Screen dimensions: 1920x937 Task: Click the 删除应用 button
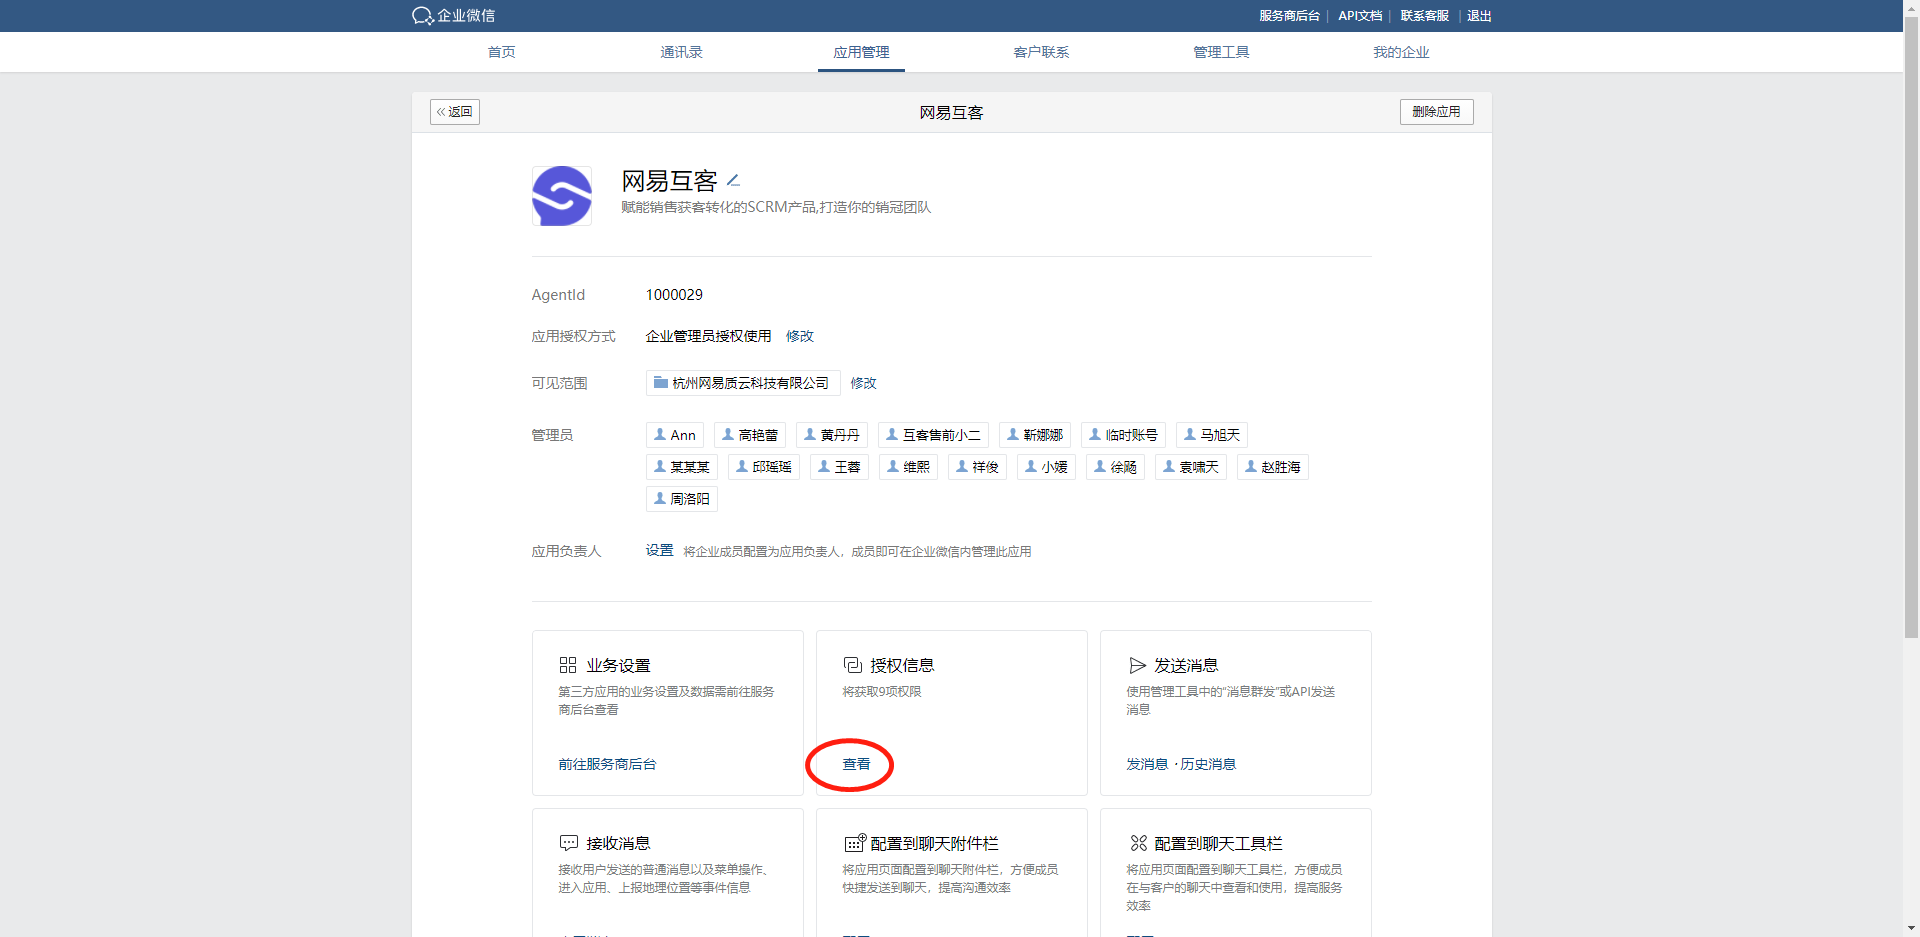(x=1437, y=112)
